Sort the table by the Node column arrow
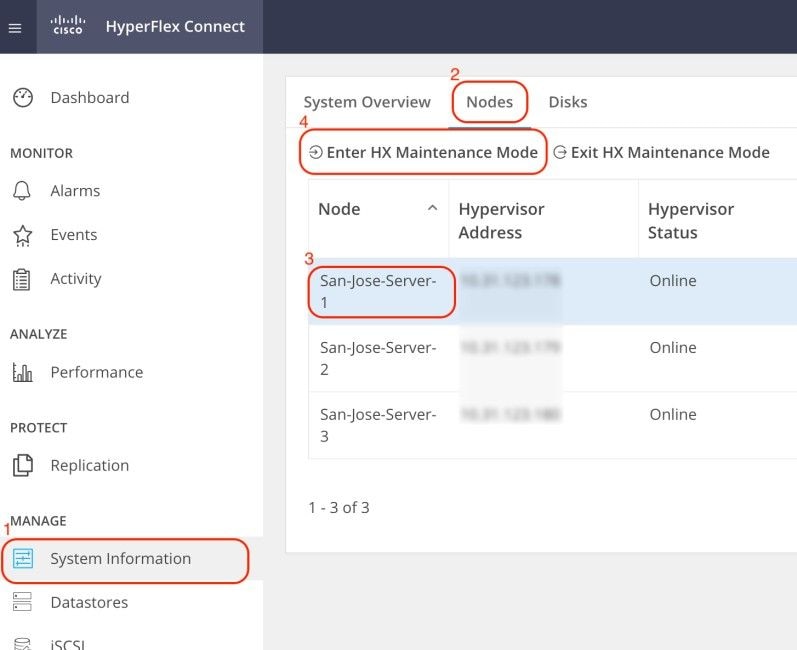 [x=433, y=208]
